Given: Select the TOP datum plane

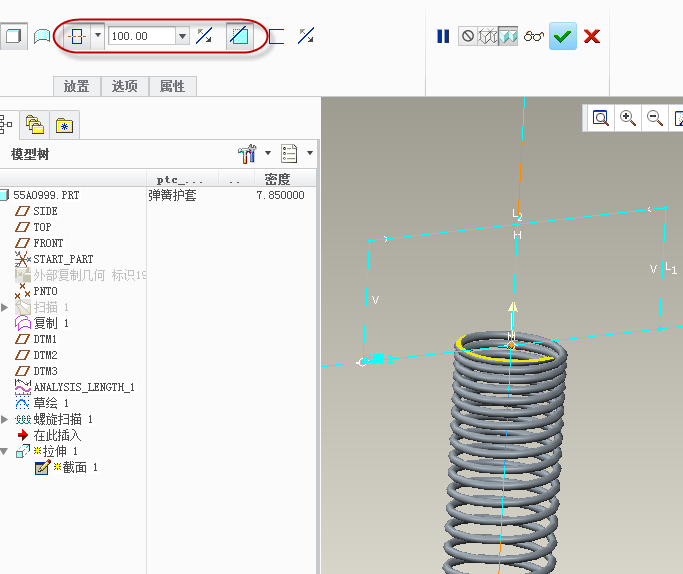Looking at the screenshot, I should coord(42,227).
